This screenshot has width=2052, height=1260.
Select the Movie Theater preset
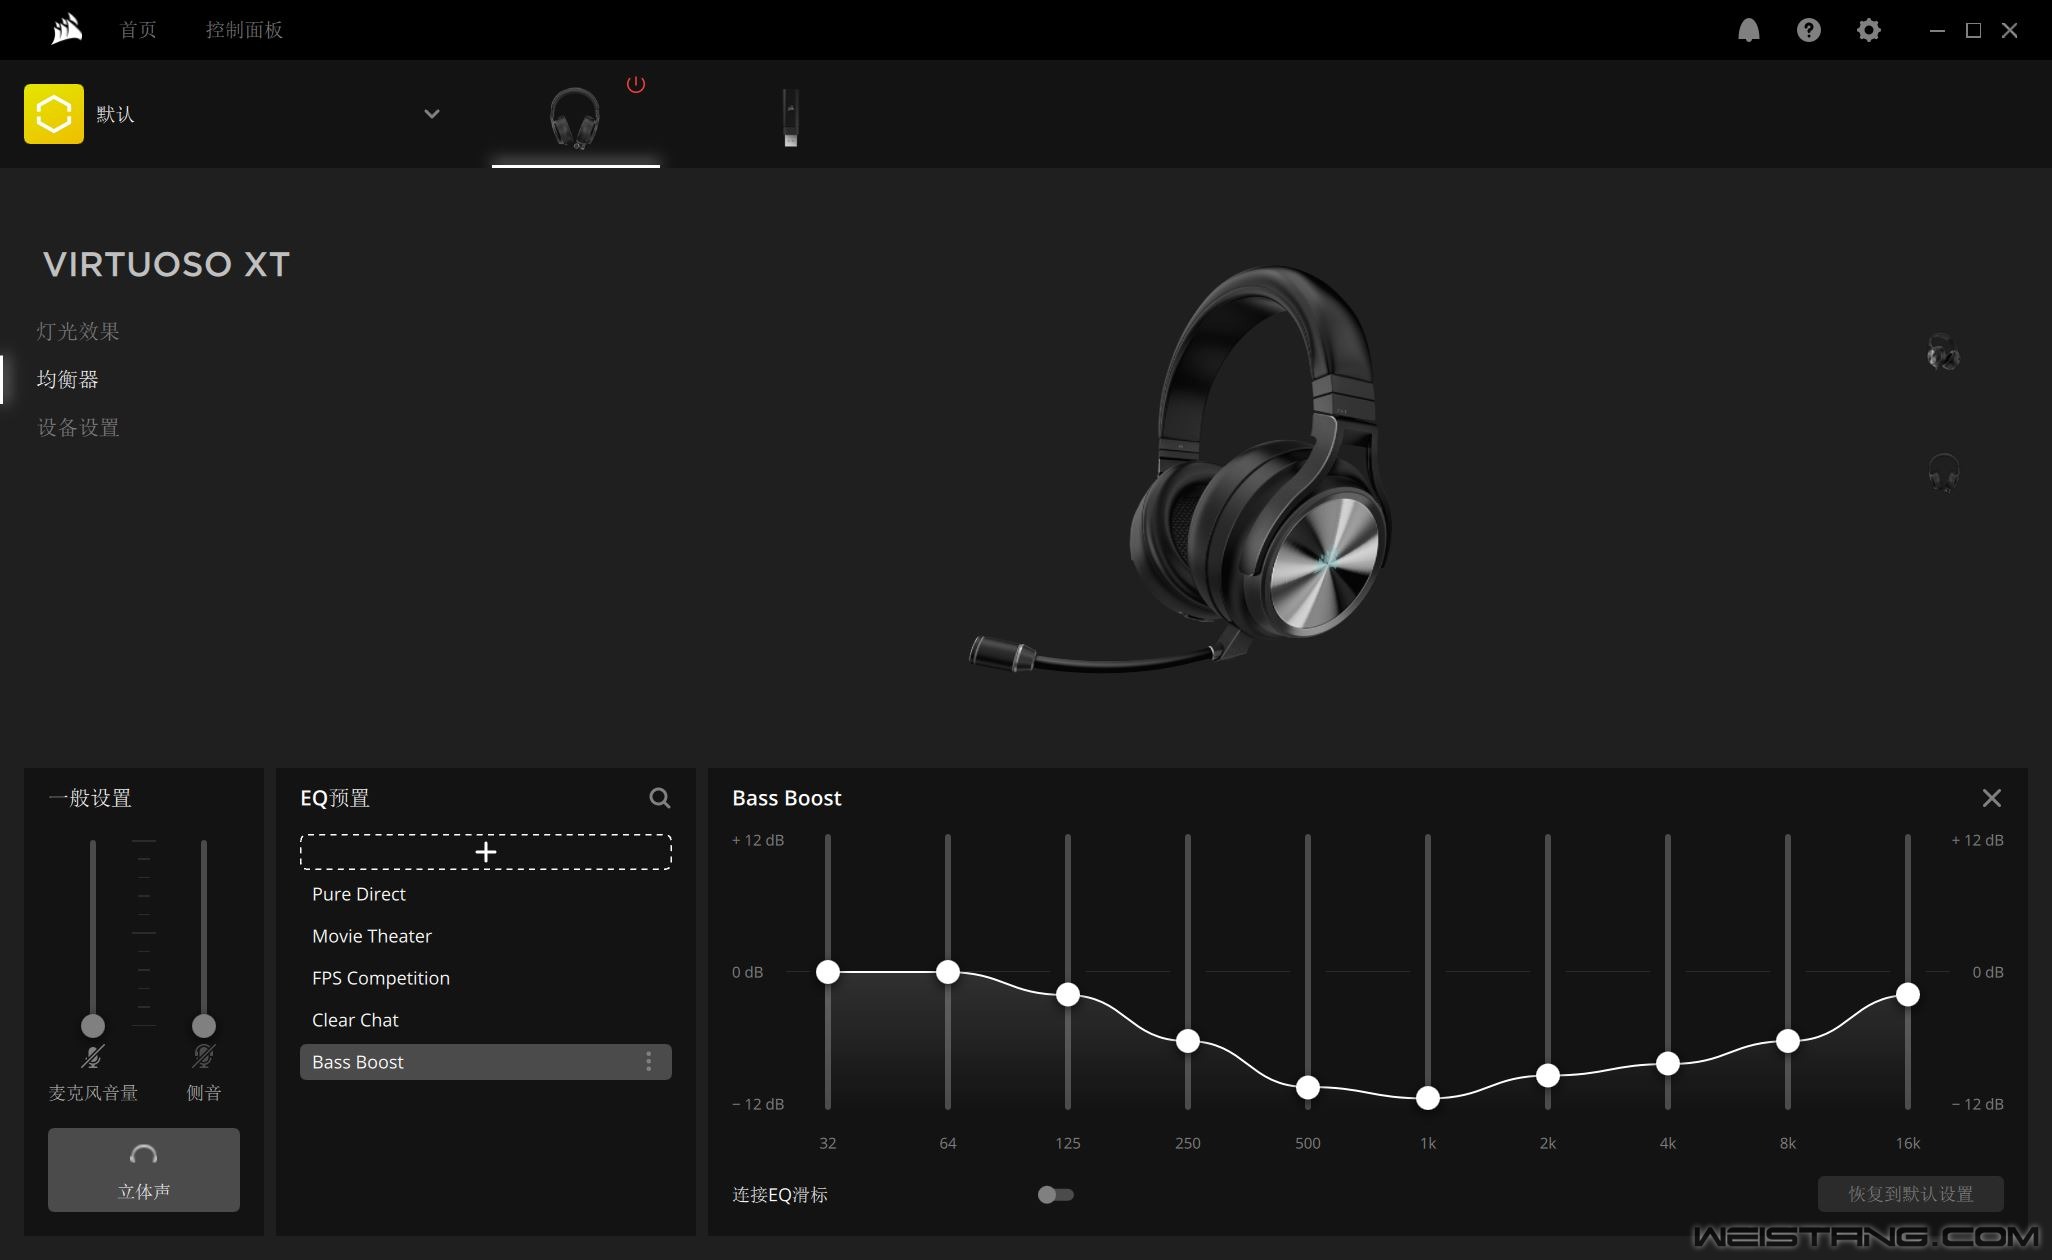(486, 936)
